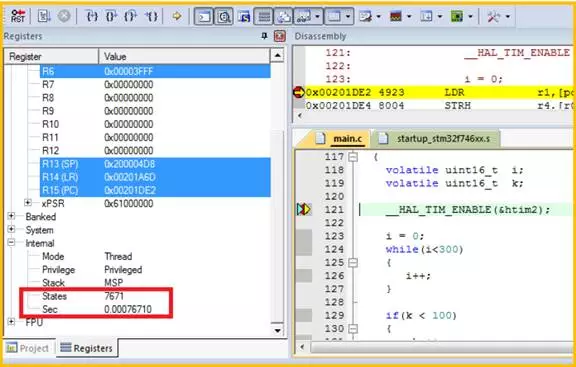The width and height of the screenshot is (576, 367).
Task: Expand the xPSR register node
Action: coord(28,203)
